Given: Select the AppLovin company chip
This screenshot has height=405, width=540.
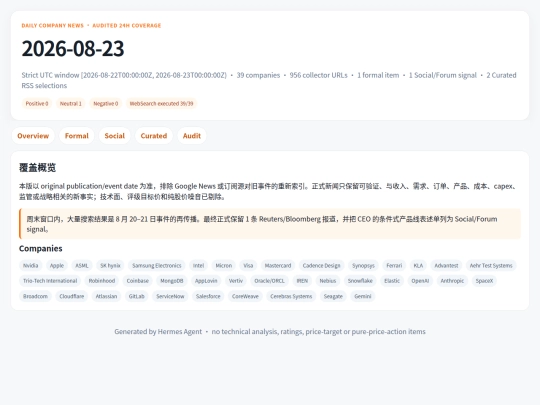Looking at the screenshot, I should pyautogui.click(x=206, y=281).
